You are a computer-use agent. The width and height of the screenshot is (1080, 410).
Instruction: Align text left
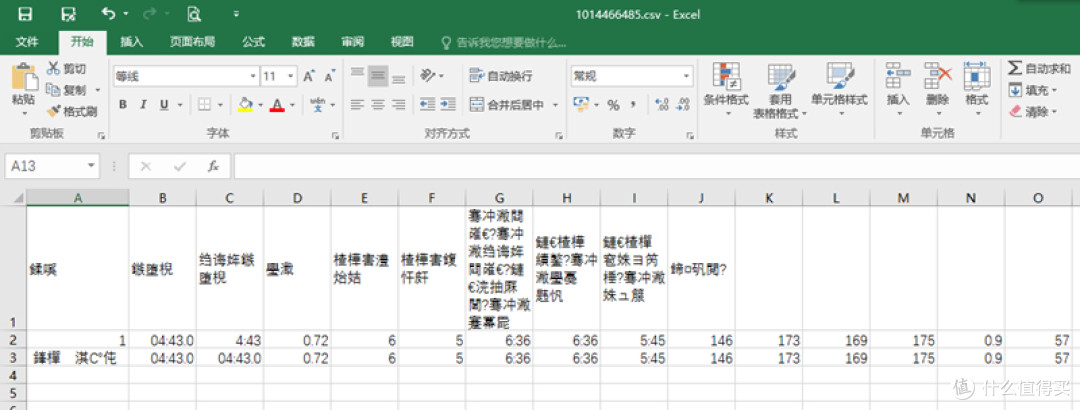tap(357, 105)
